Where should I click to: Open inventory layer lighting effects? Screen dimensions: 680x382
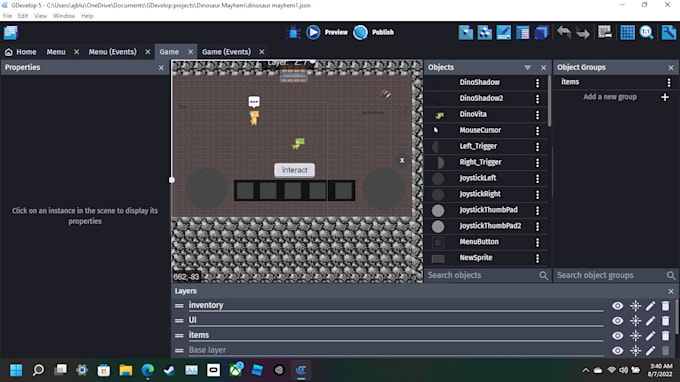(635, 306)
